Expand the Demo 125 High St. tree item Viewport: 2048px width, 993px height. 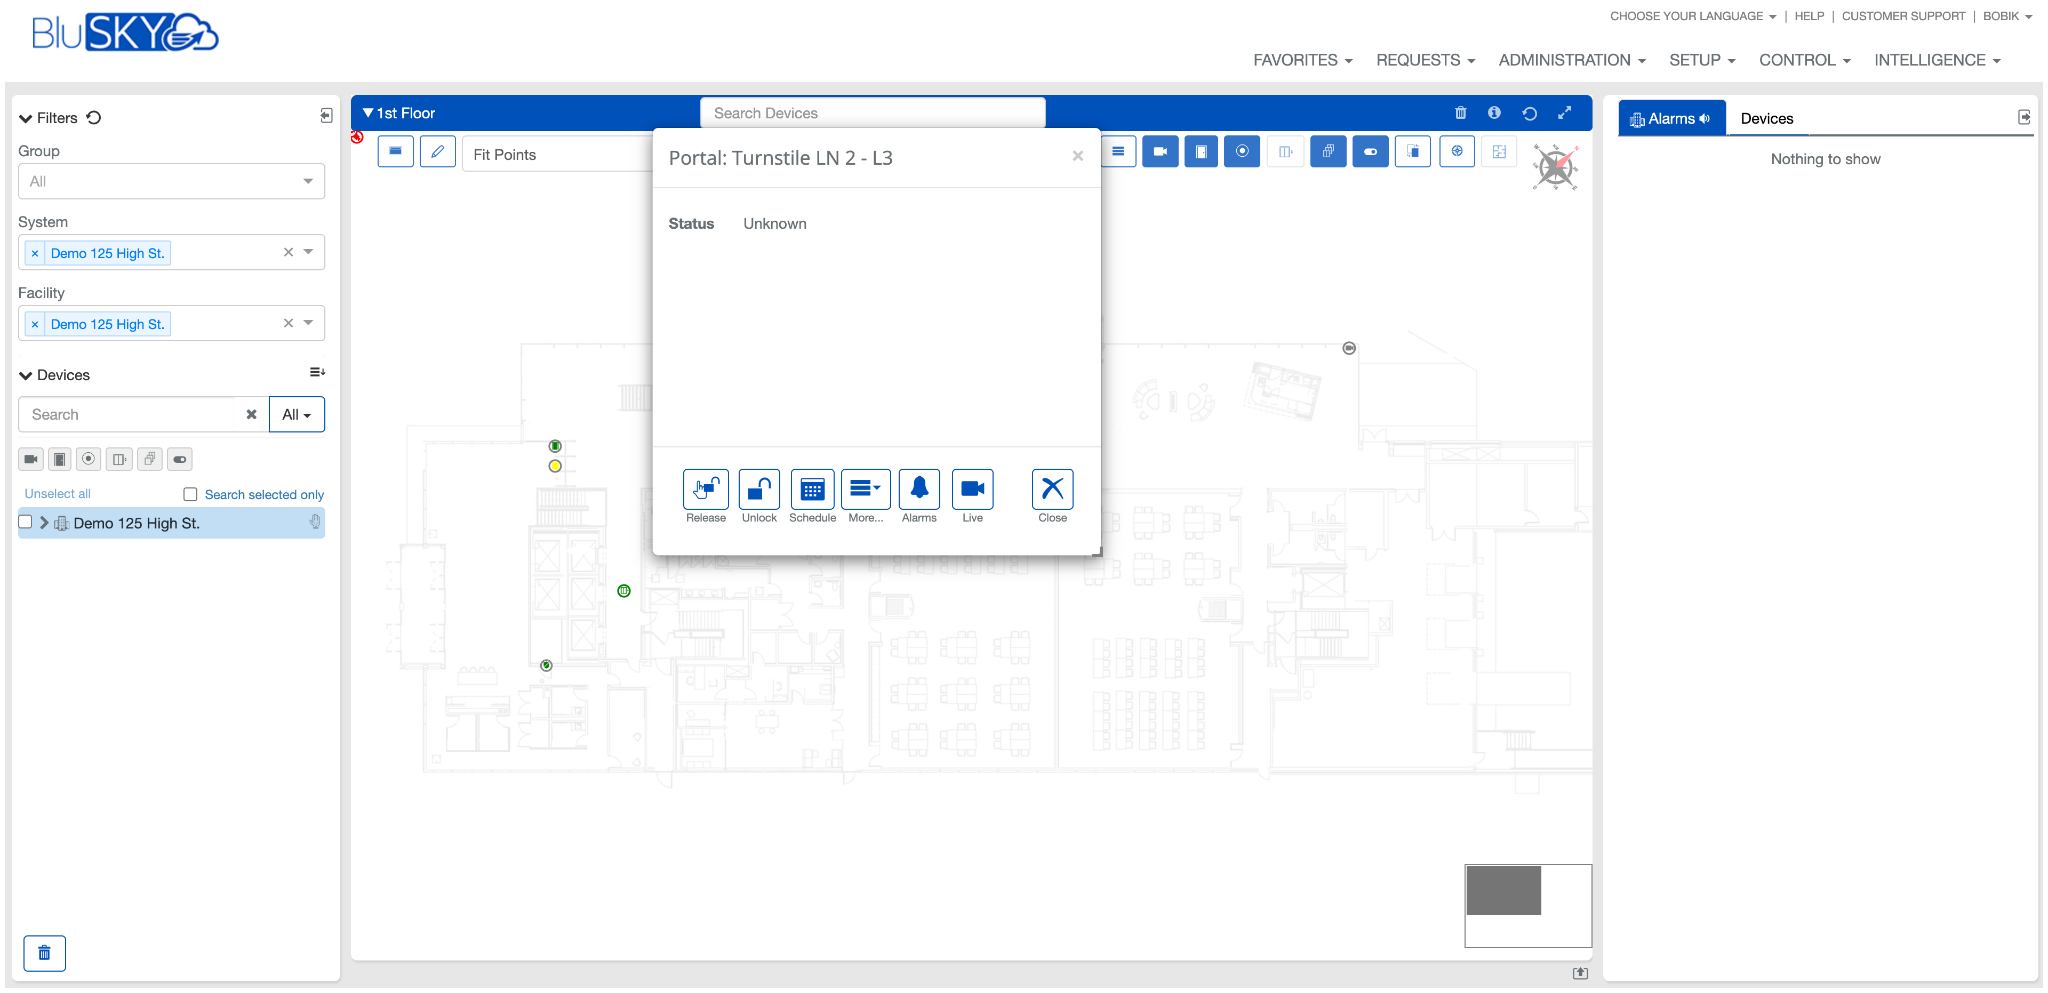click(x=44, y=522)
